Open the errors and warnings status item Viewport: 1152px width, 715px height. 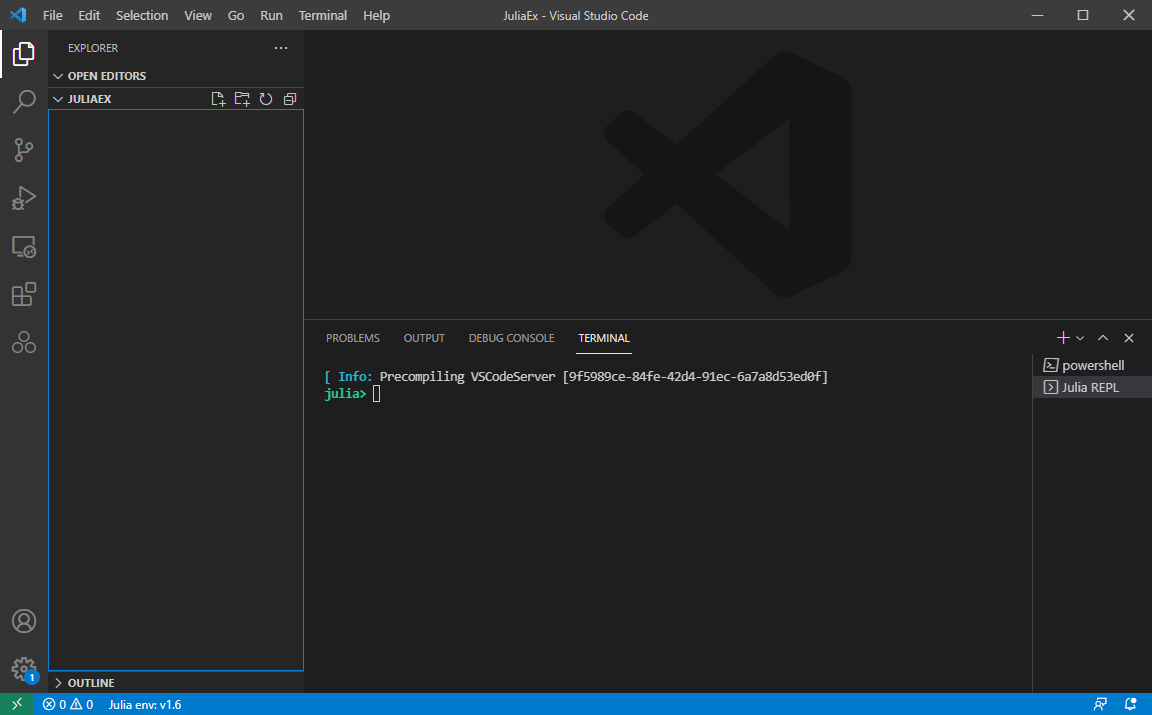coord(68,704)
